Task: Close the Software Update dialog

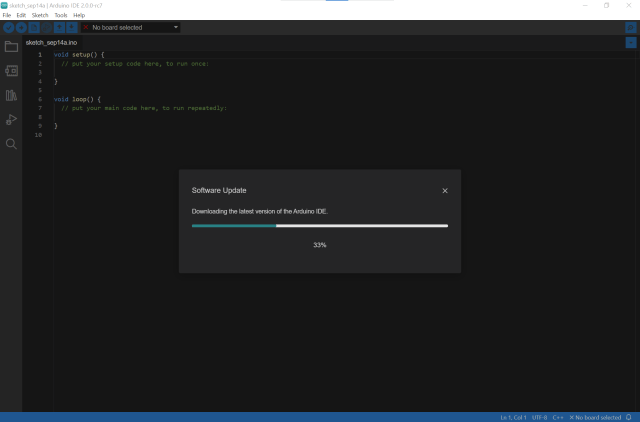Action: coord(445,191)
